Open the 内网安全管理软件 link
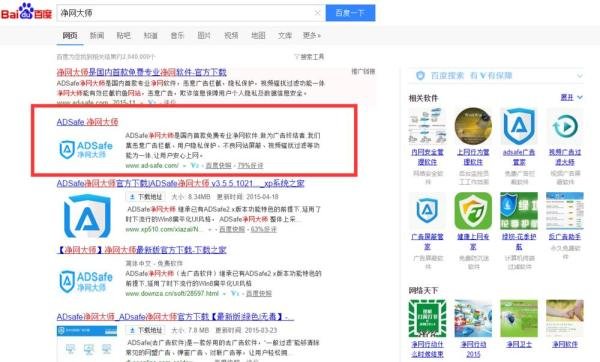Viewport: 600px width, 362px height. [427, 157]
